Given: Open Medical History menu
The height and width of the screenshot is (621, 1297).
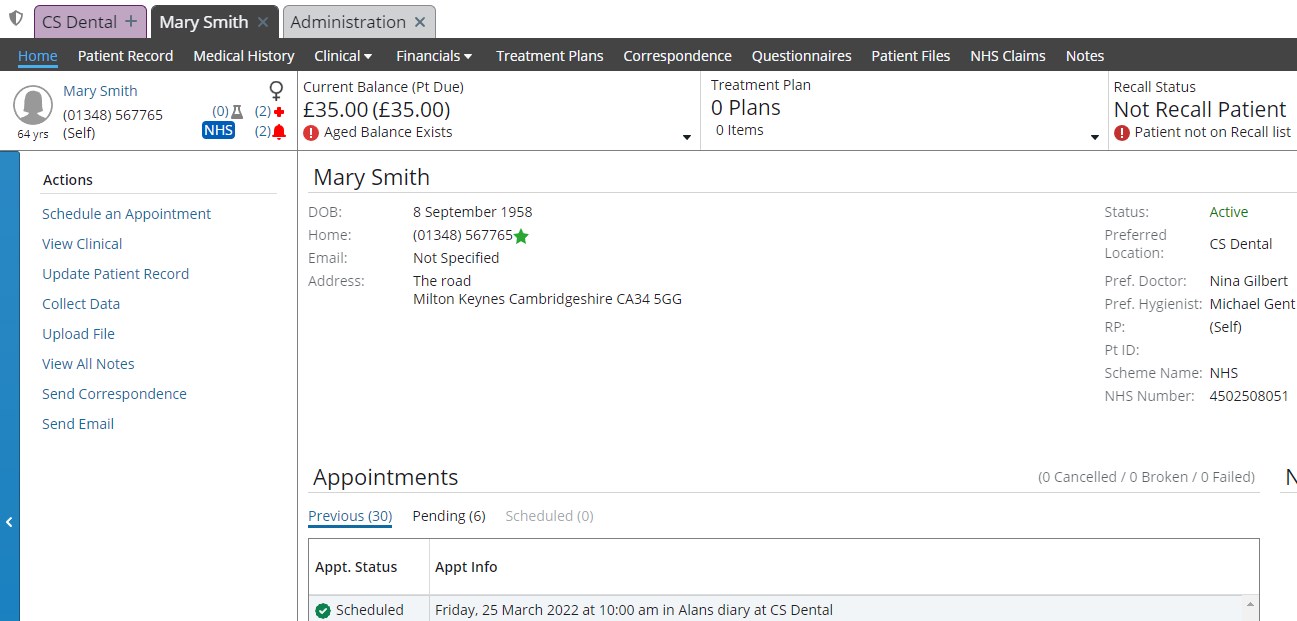Looking at the screenshot, I should tap(244, 56).
